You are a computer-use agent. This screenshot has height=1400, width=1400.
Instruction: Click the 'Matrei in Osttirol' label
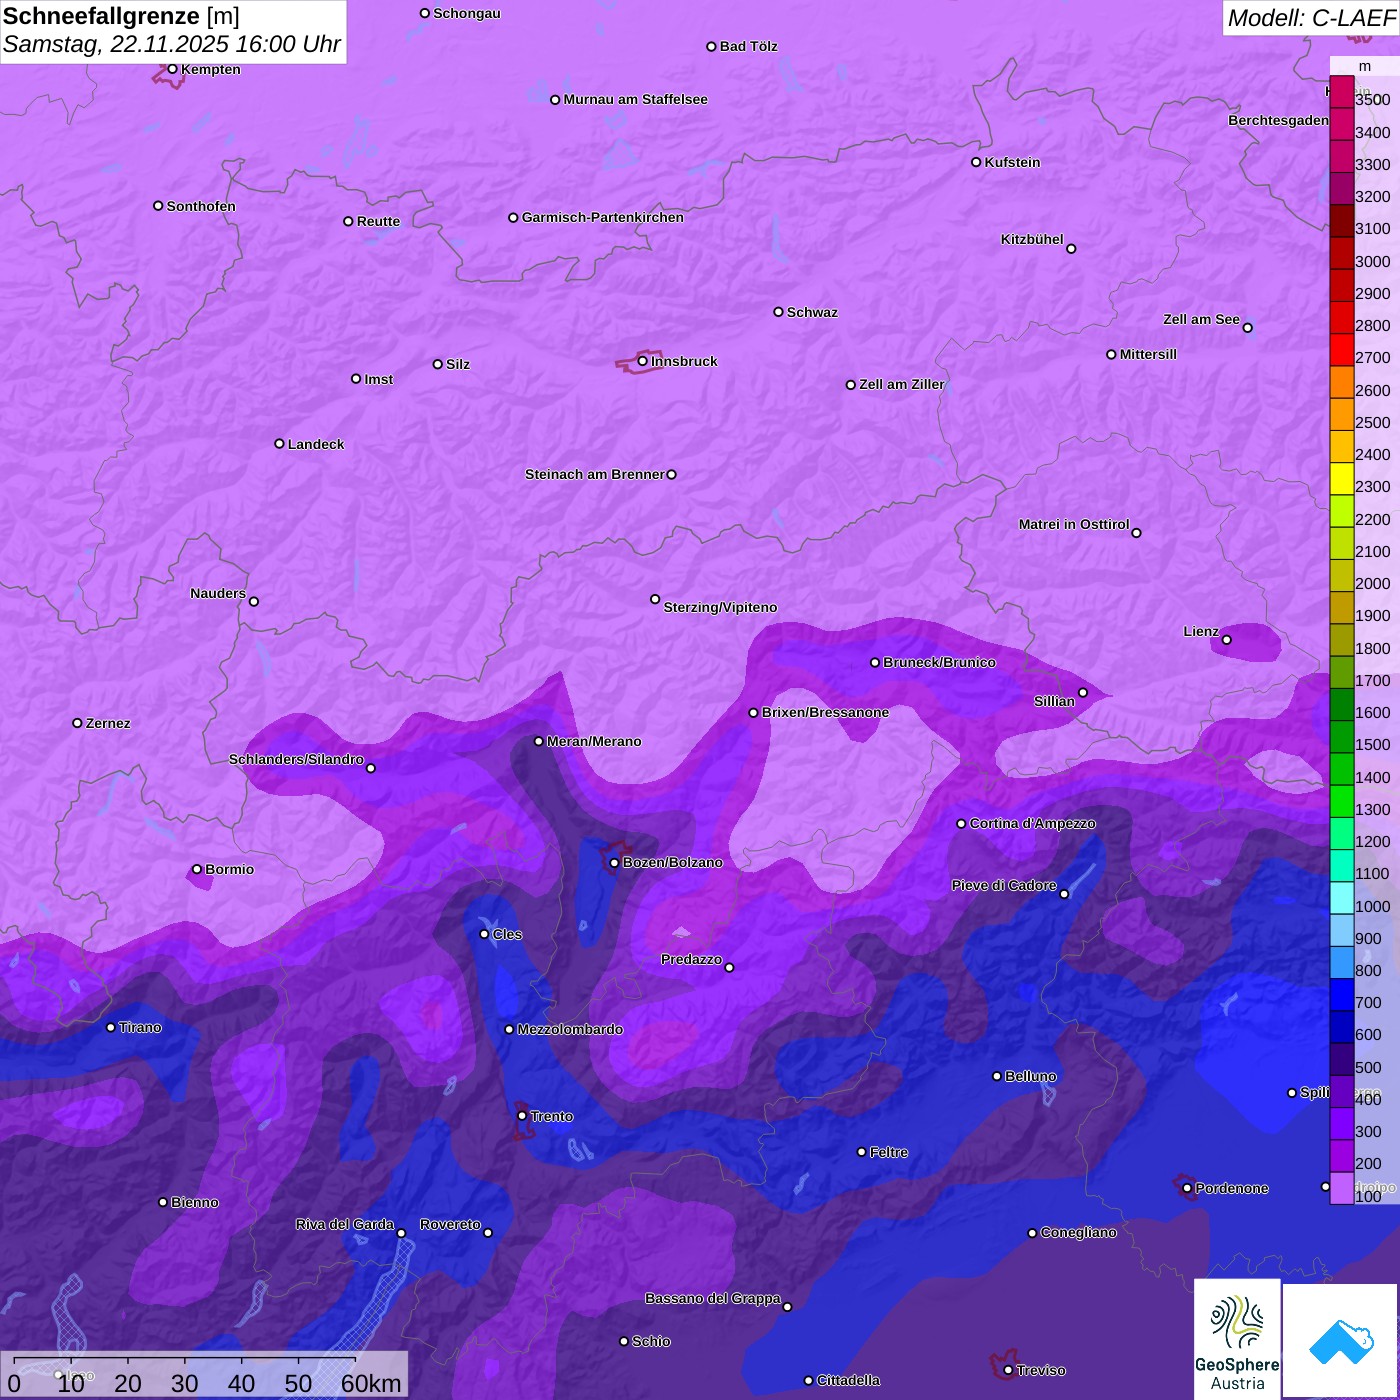(1074, 525)
